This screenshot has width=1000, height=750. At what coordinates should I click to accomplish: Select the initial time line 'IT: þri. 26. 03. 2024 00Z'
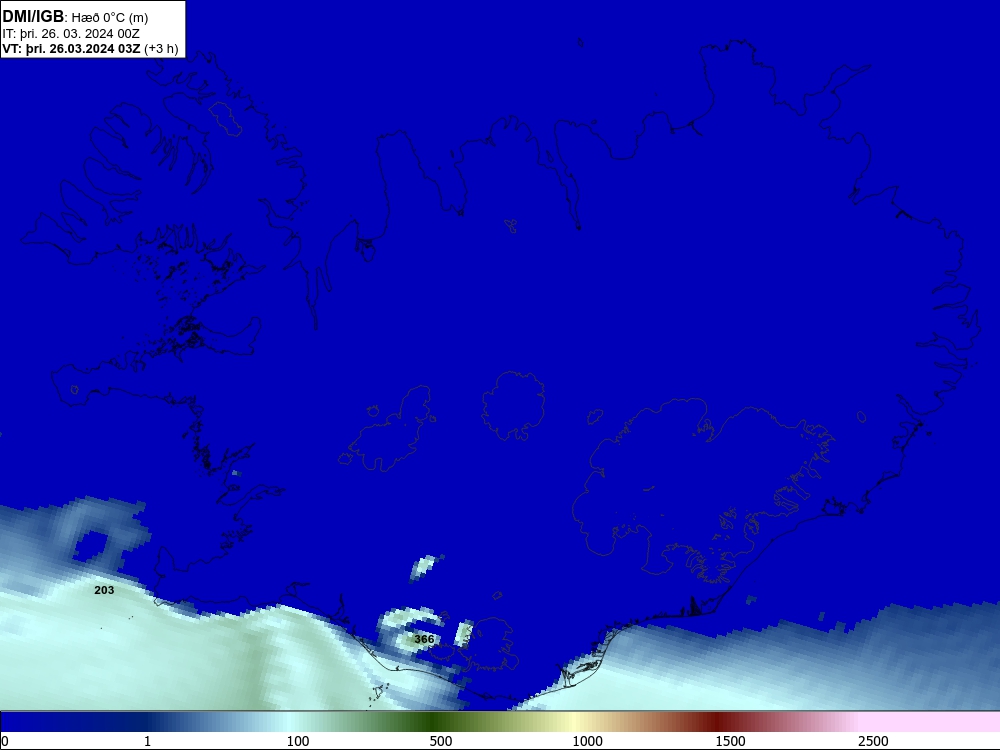pos(71,34)
